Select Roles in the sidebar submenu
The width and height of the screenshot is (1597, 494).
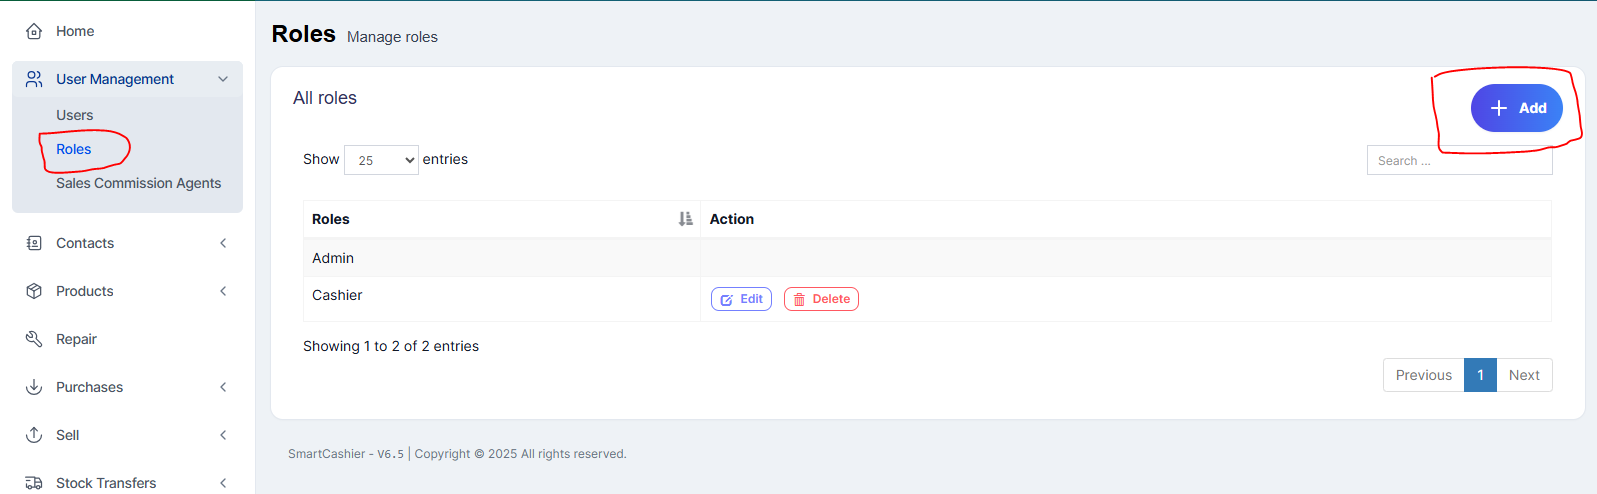(x=73, y=149)
